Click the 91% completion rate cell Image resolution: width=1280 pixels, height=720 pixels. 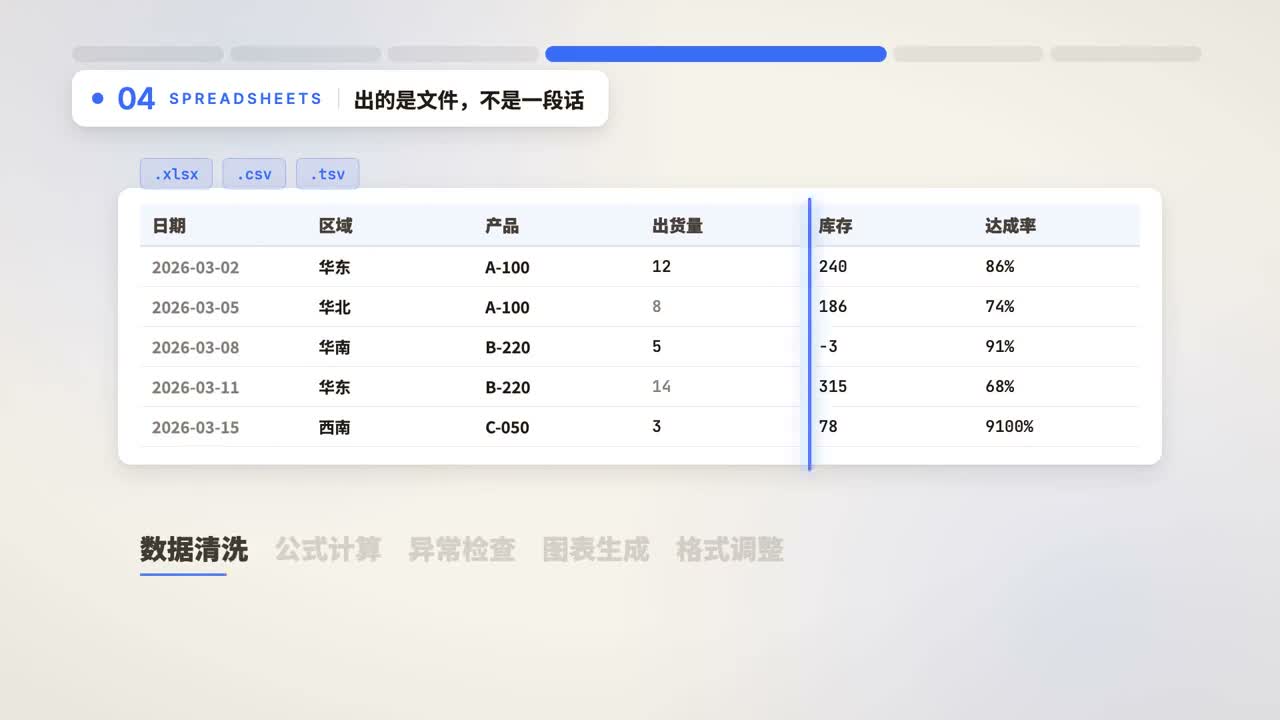(x=999, y=346)
